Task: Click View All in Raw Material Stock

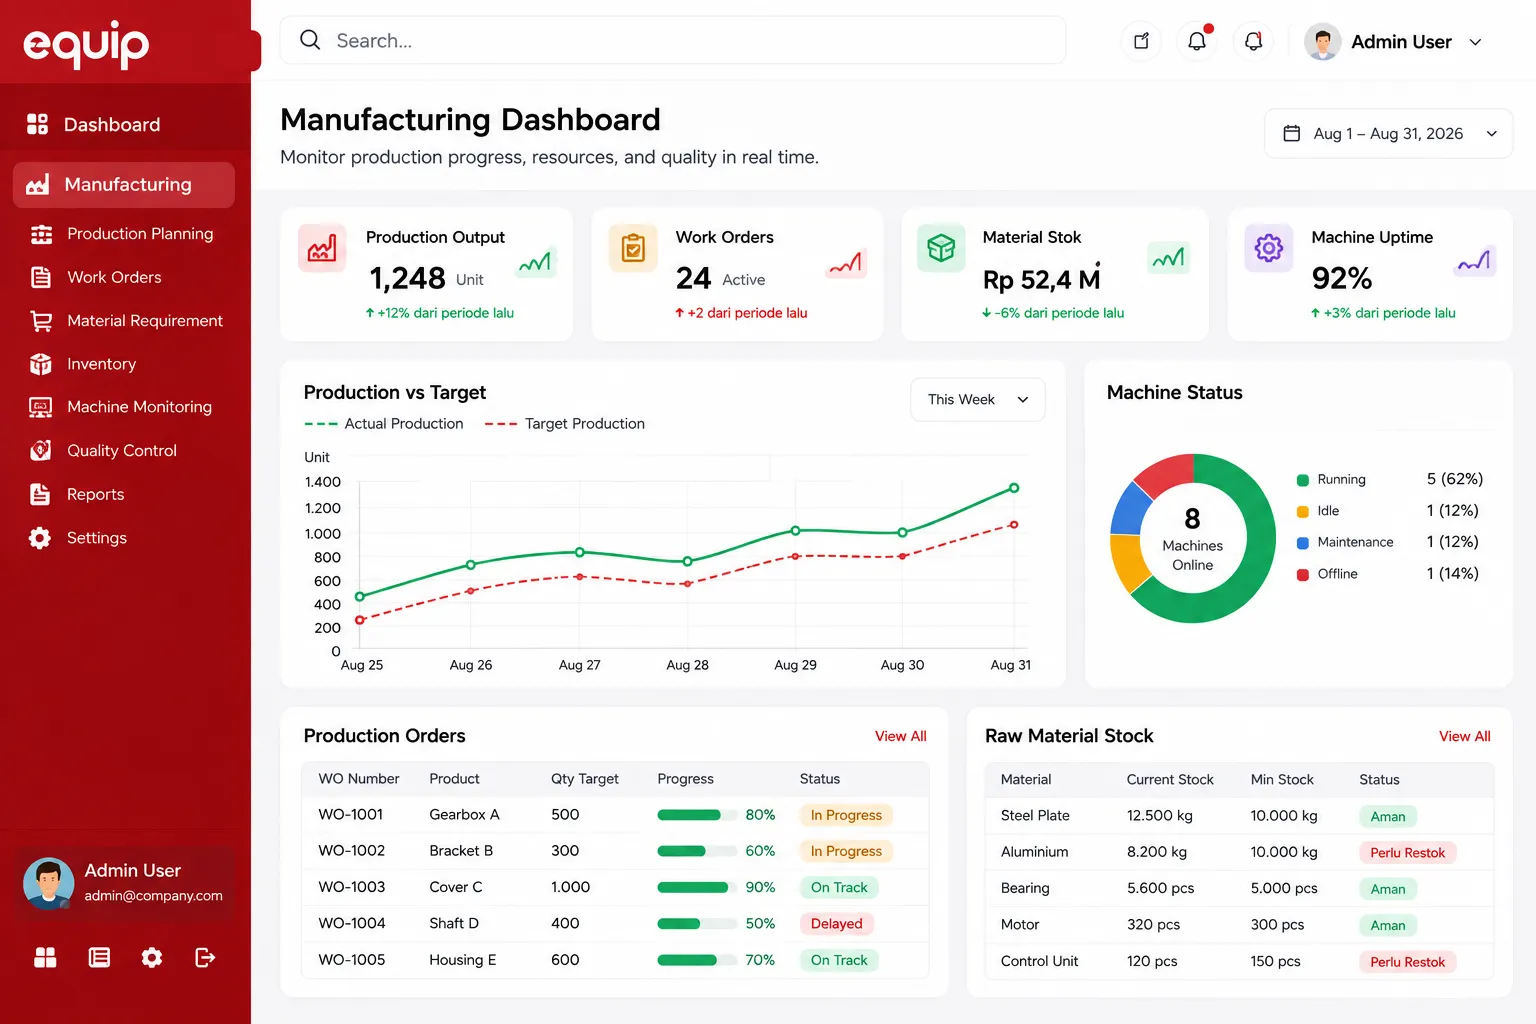Action: tap(1464, 736)
